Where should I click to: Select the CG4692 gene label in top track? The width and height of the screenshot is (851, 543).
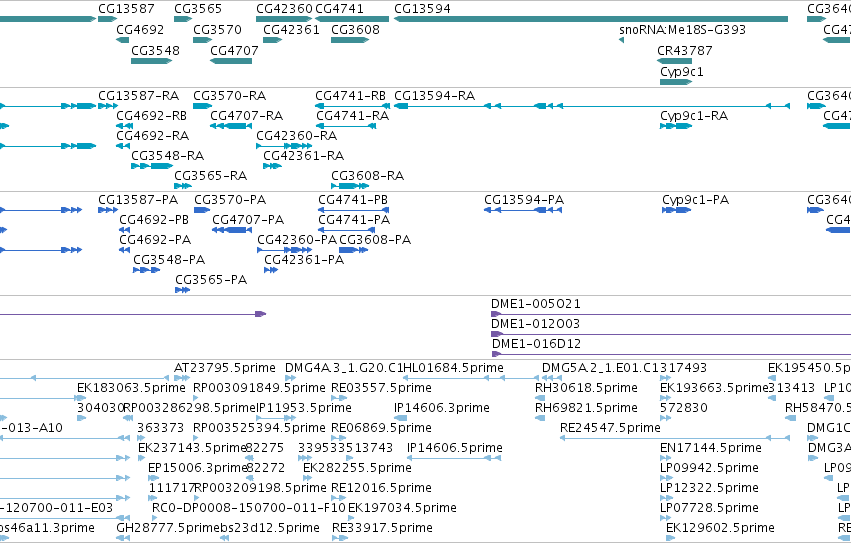(140, 30)
